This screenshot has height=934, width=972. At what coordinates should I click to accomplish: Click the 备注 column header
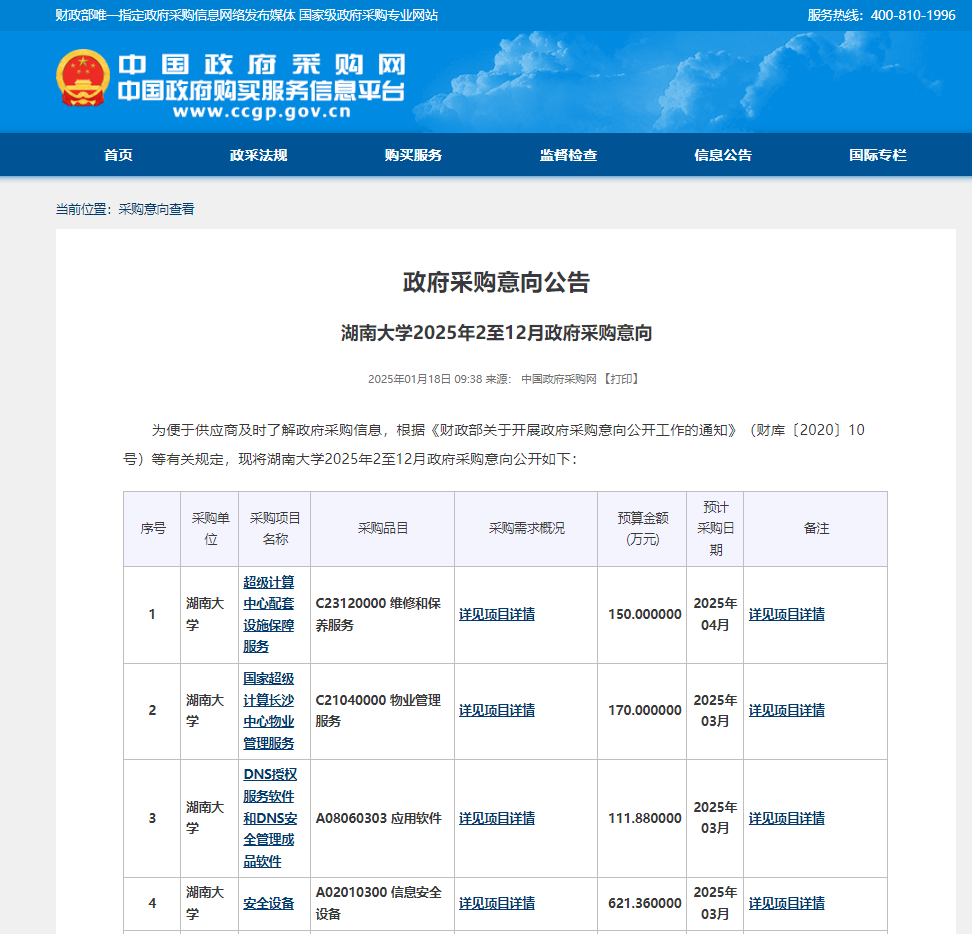816,528
